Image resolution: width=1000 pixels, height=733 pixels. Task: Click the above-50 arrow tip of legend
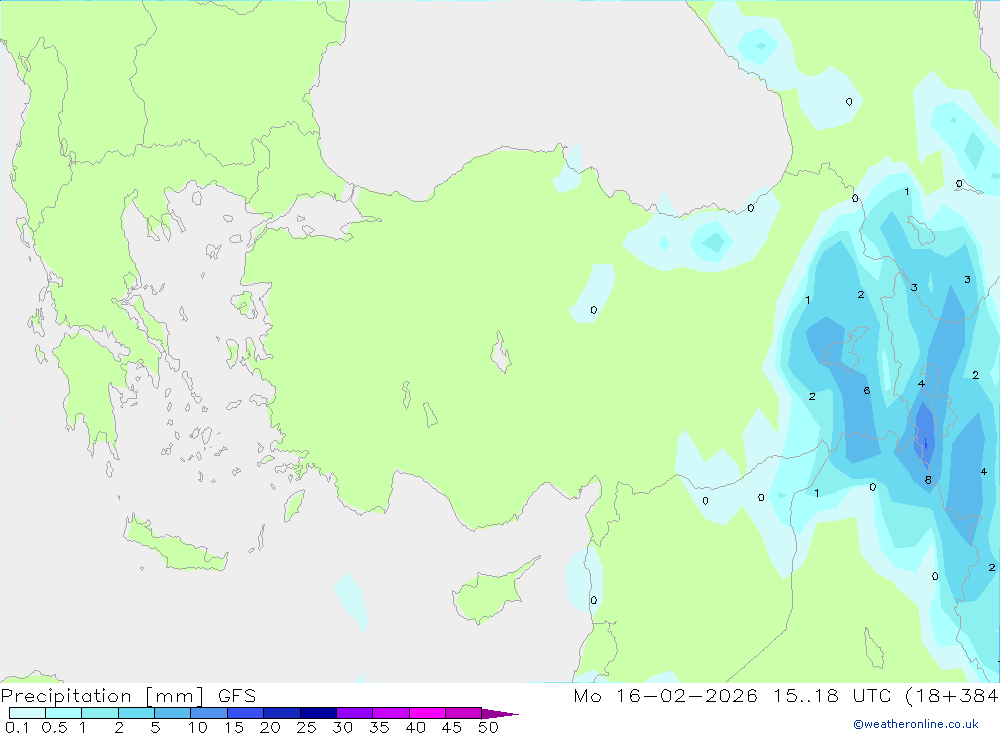(x=500, y=714)
